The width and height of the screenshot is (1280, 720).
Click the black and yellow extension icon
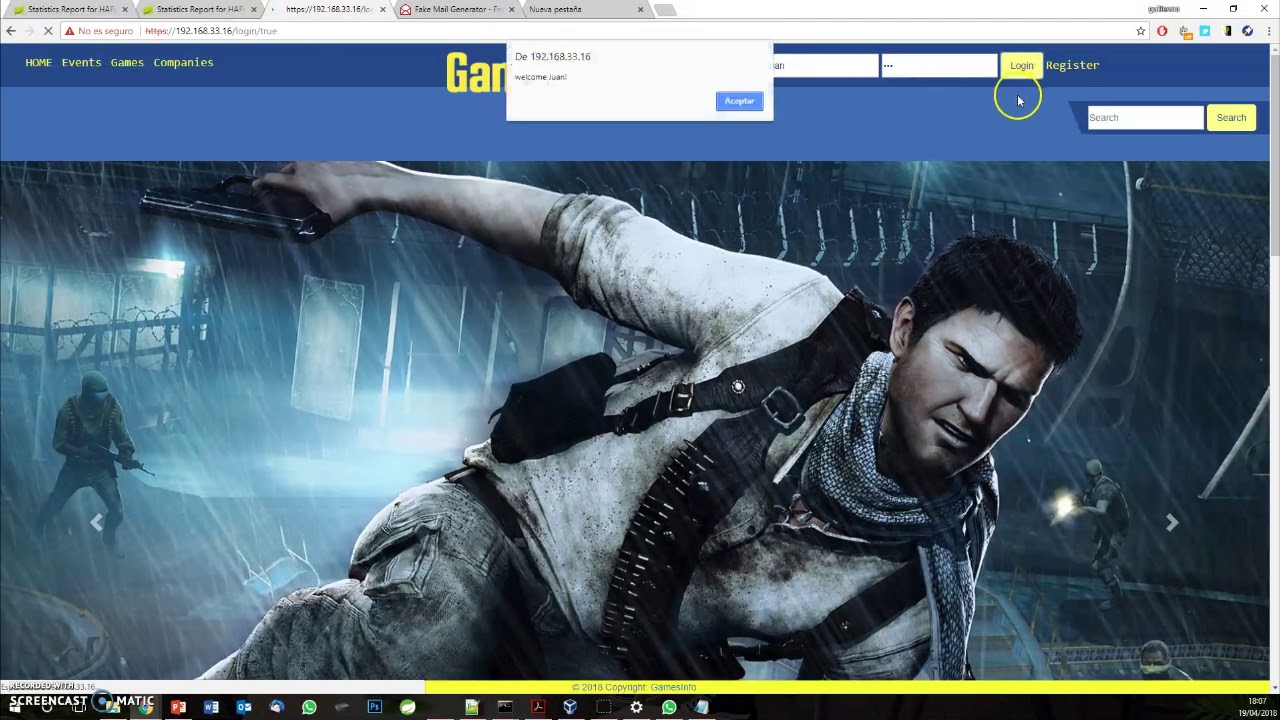click(x=1227, y=31)
